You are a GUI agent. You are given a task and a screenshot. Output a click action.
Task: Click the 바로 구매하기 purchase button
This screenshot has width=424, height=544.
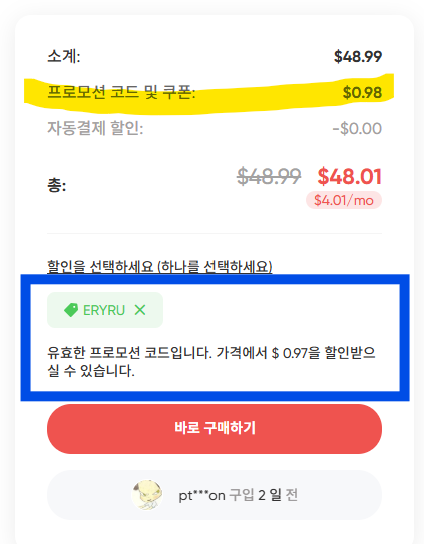(214, 429)
